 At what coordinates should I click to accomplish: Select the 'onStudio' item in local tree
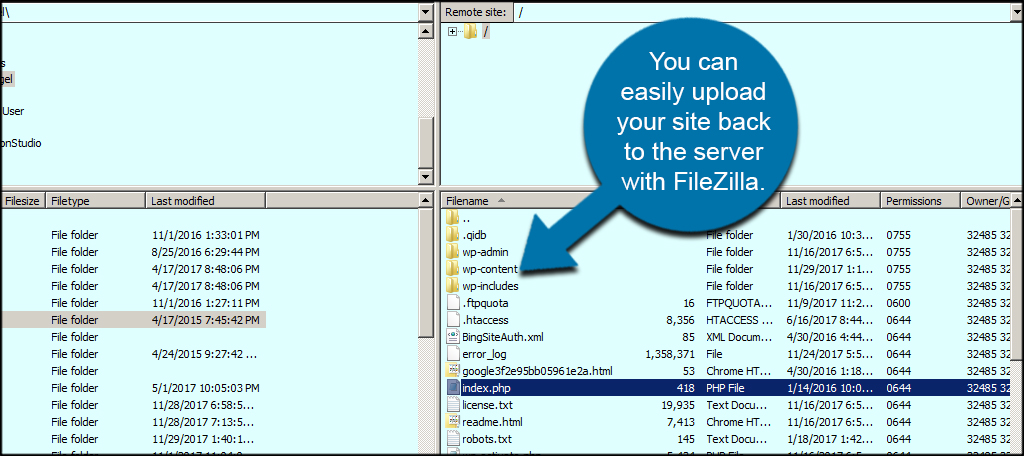[21, 143]
